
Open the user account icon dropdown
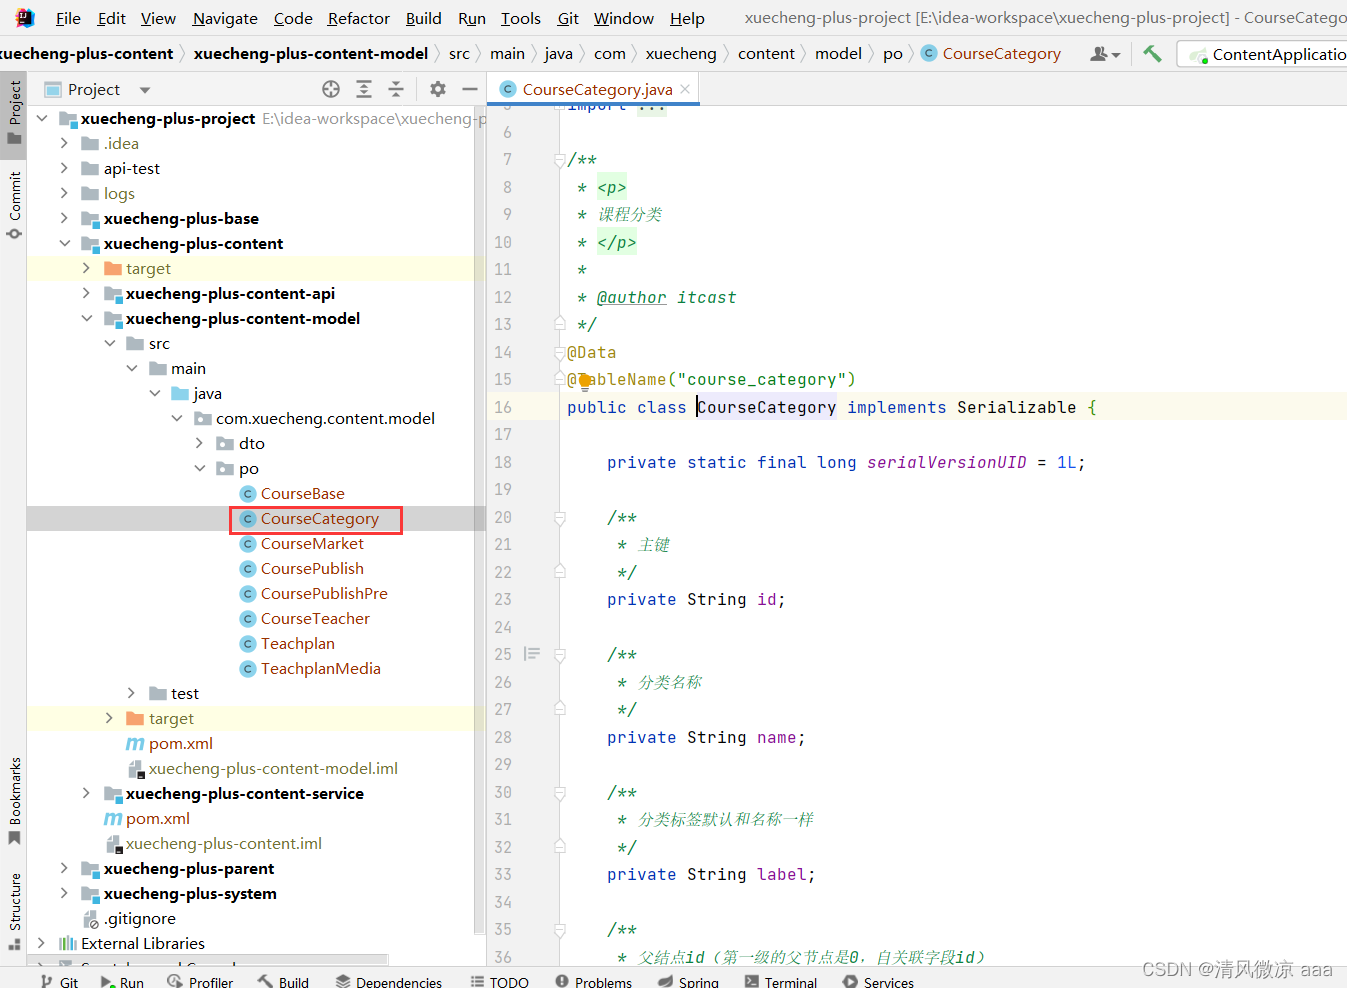1104,53
